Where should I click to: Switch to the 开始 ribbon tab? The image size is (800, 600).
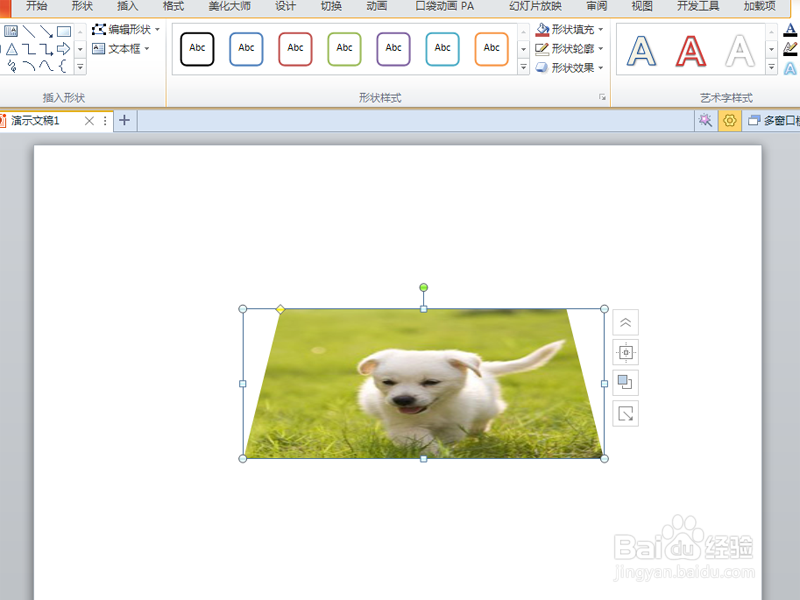click(x=36, y=6)
